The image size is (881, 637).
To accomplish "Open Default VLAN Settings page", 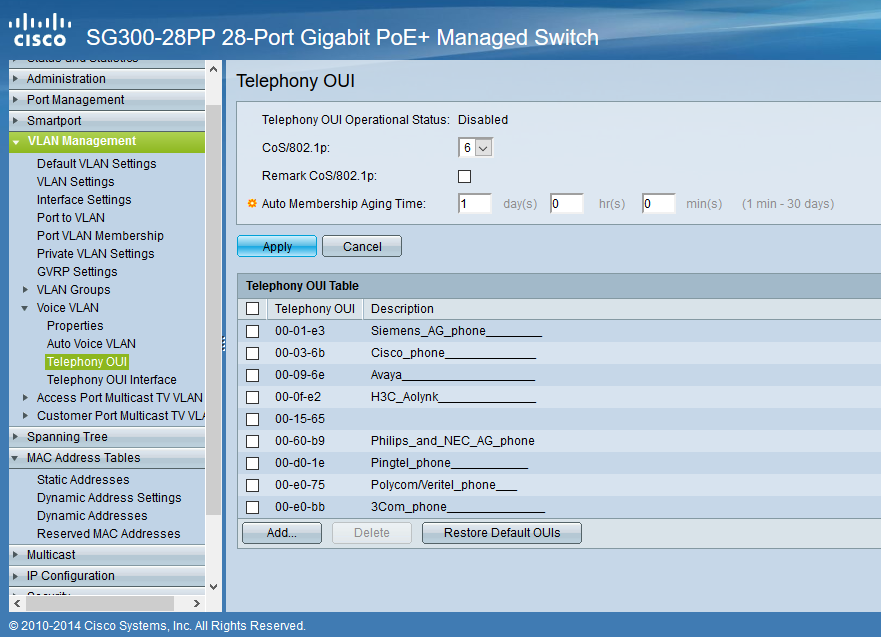I will 97,163.
